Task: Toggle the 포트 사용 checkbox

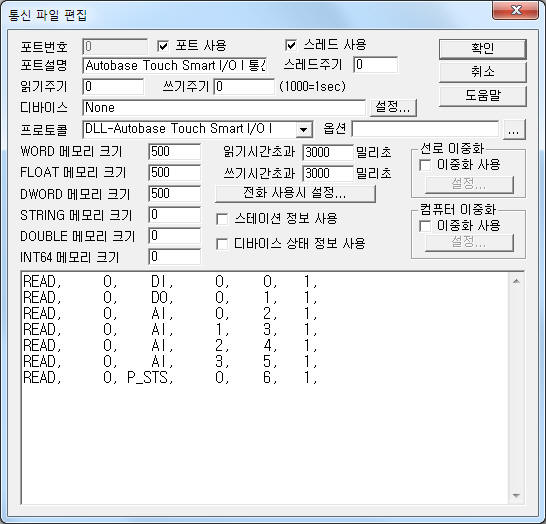Action: (x=163, y=46)
